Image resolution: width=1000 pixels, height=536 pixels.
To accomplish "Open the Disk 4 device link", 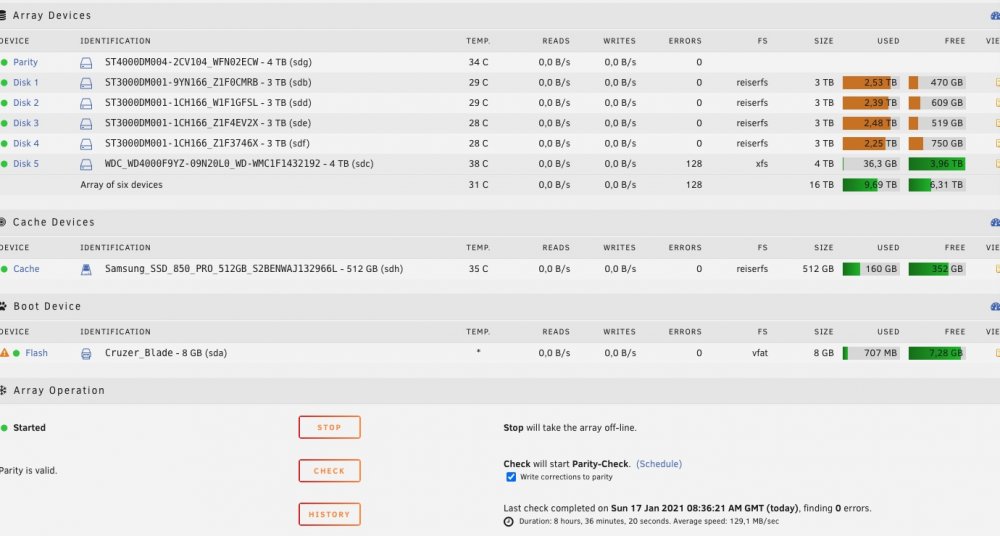I will coord(26,144).
